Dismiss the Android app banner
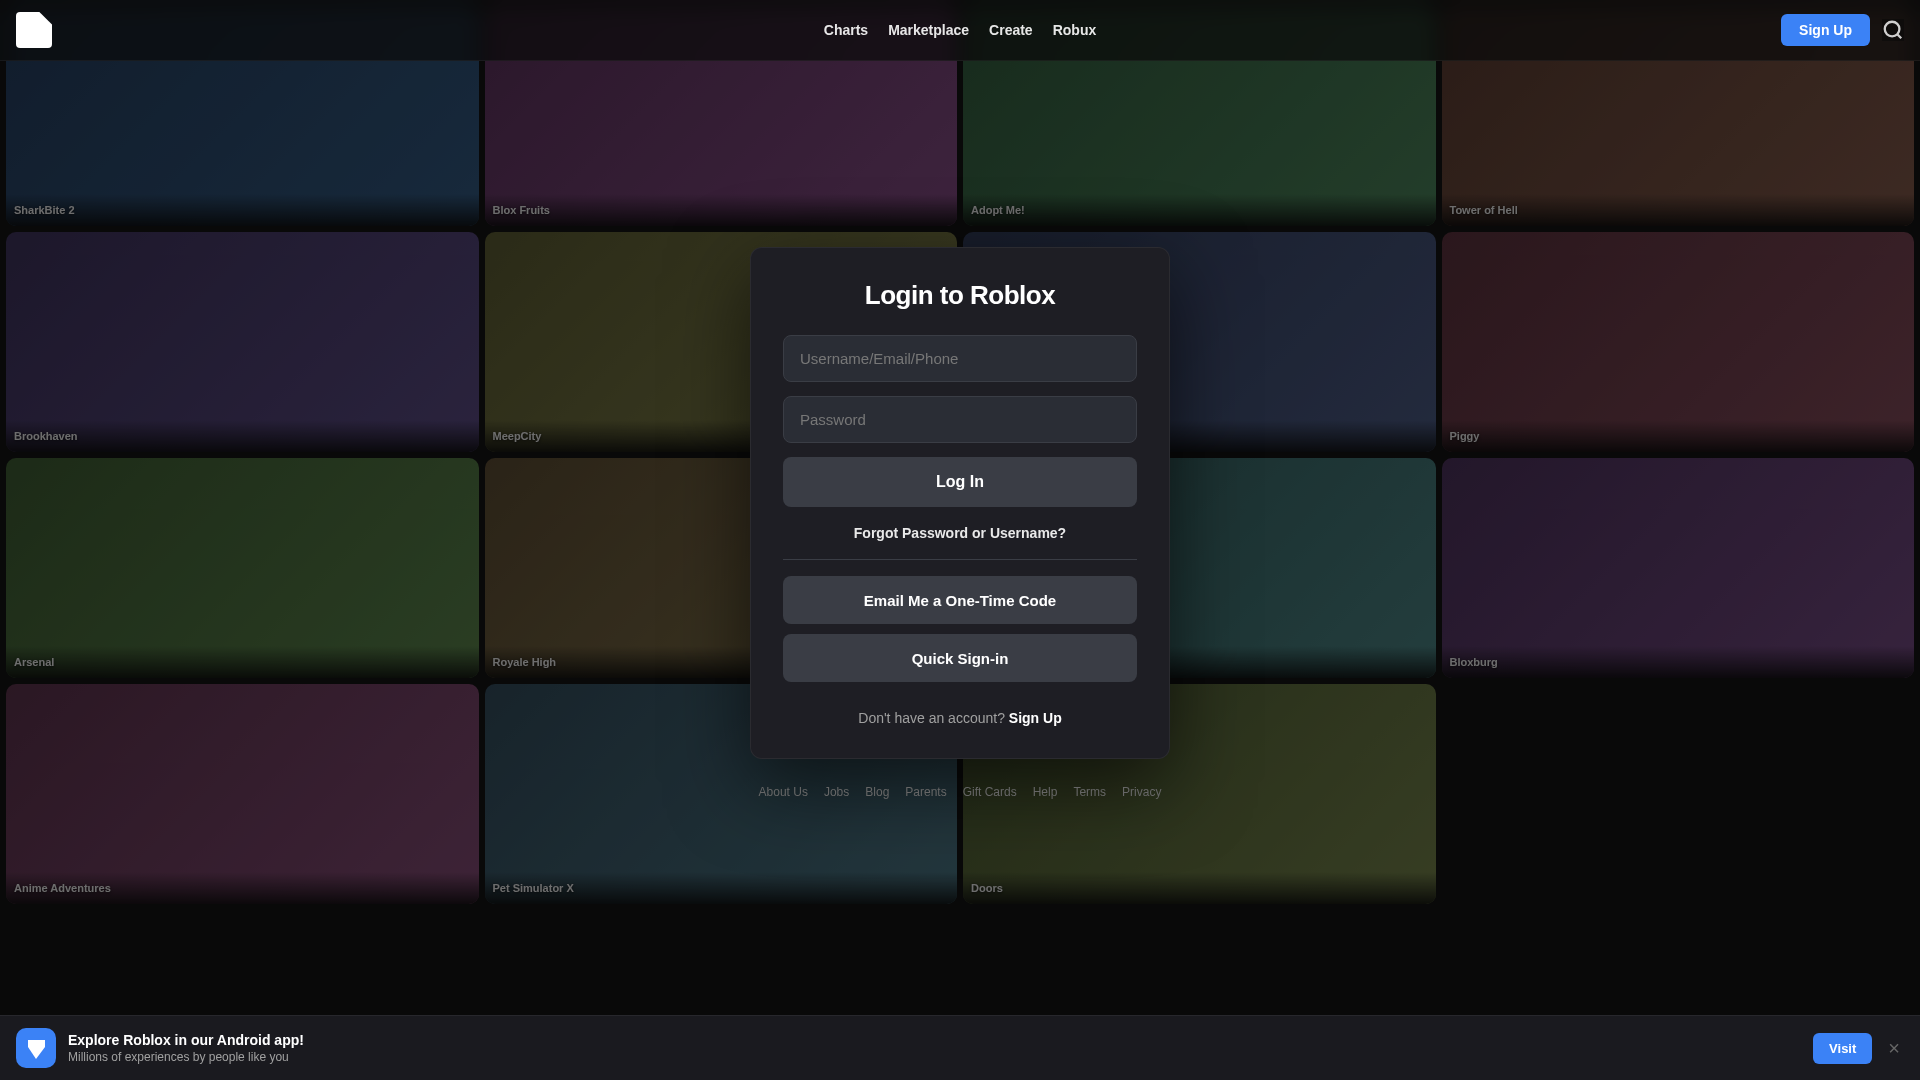Viewport: 1920px width, 1080px height. pos(1893,1048)
